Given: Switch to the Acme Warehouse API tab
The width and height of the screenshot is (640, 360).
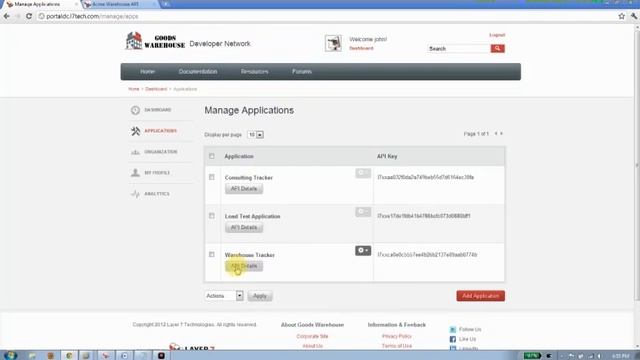Looking at the screenshot, I should pyautogui.click(x=120, y=4).
